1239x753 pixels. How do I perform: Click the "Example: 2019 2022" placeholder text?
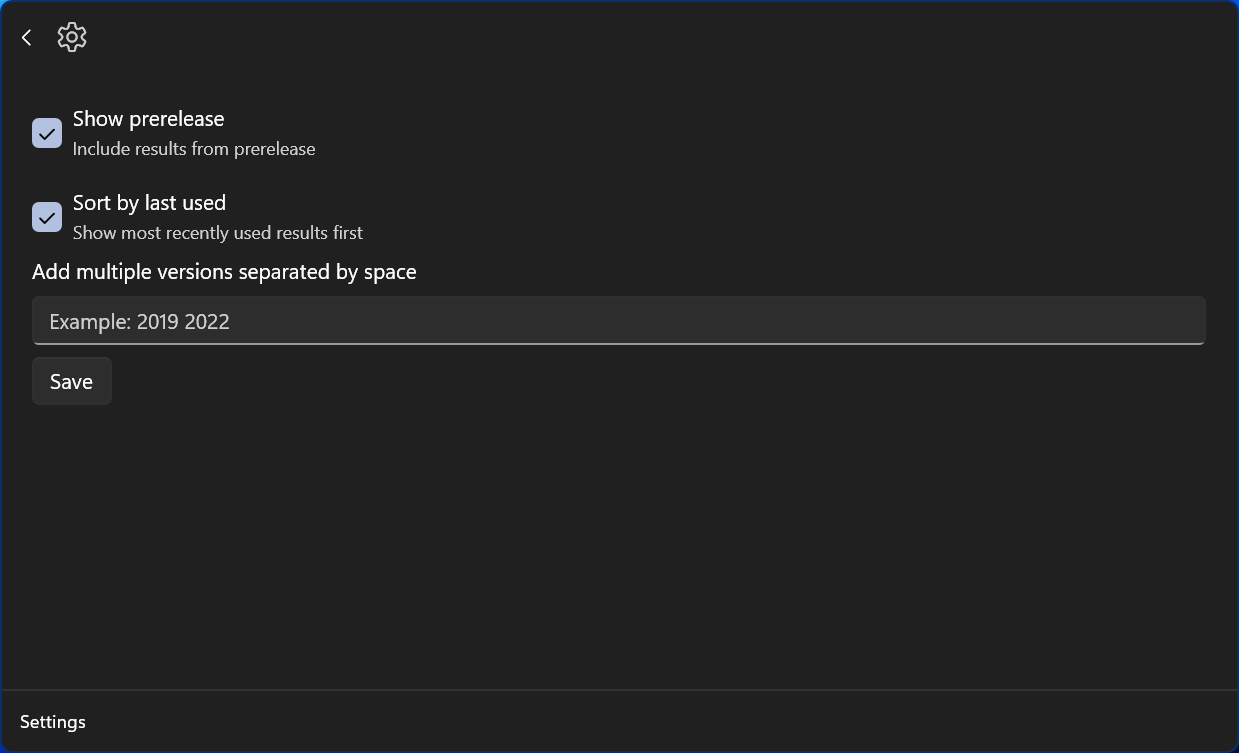point(140,322)
